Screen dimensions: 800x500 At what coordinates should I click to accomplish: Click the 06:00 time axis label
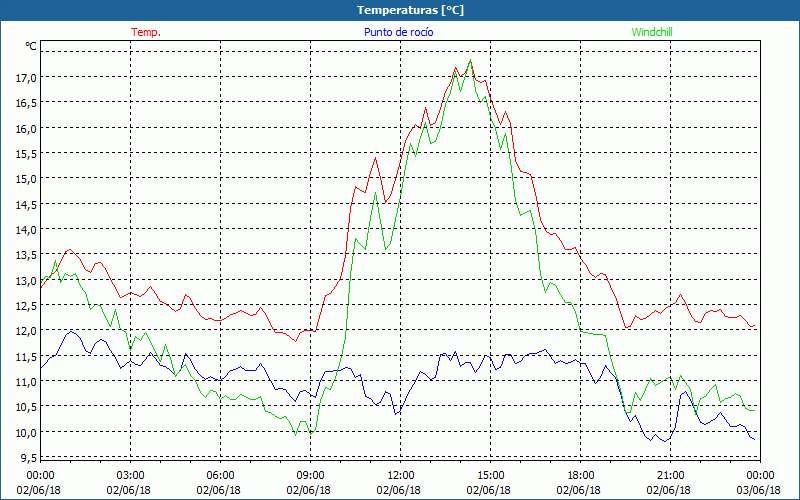(219, 476)
